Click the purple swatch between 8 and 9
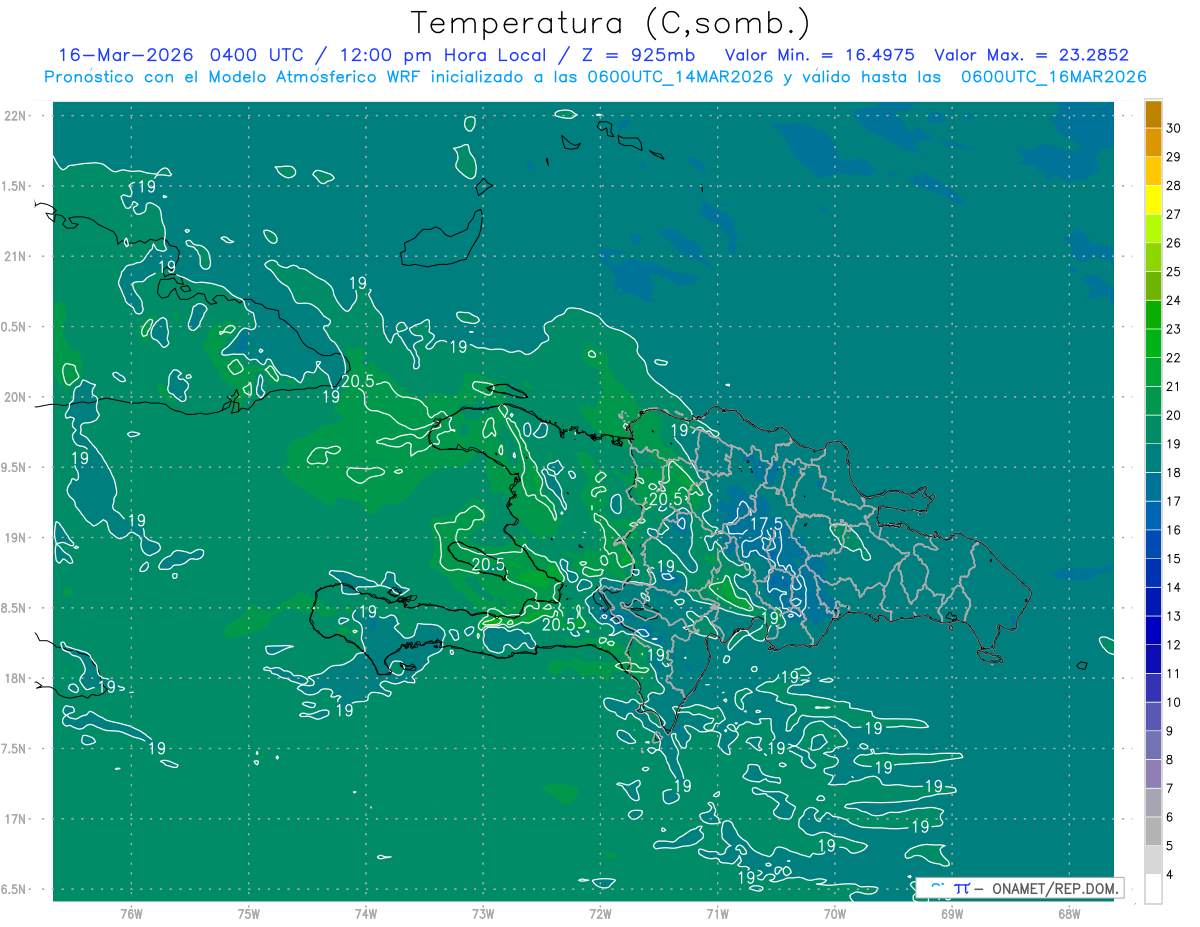Screen dimensions: 1200x927 pyautogui.click(x=1153, y=746)
